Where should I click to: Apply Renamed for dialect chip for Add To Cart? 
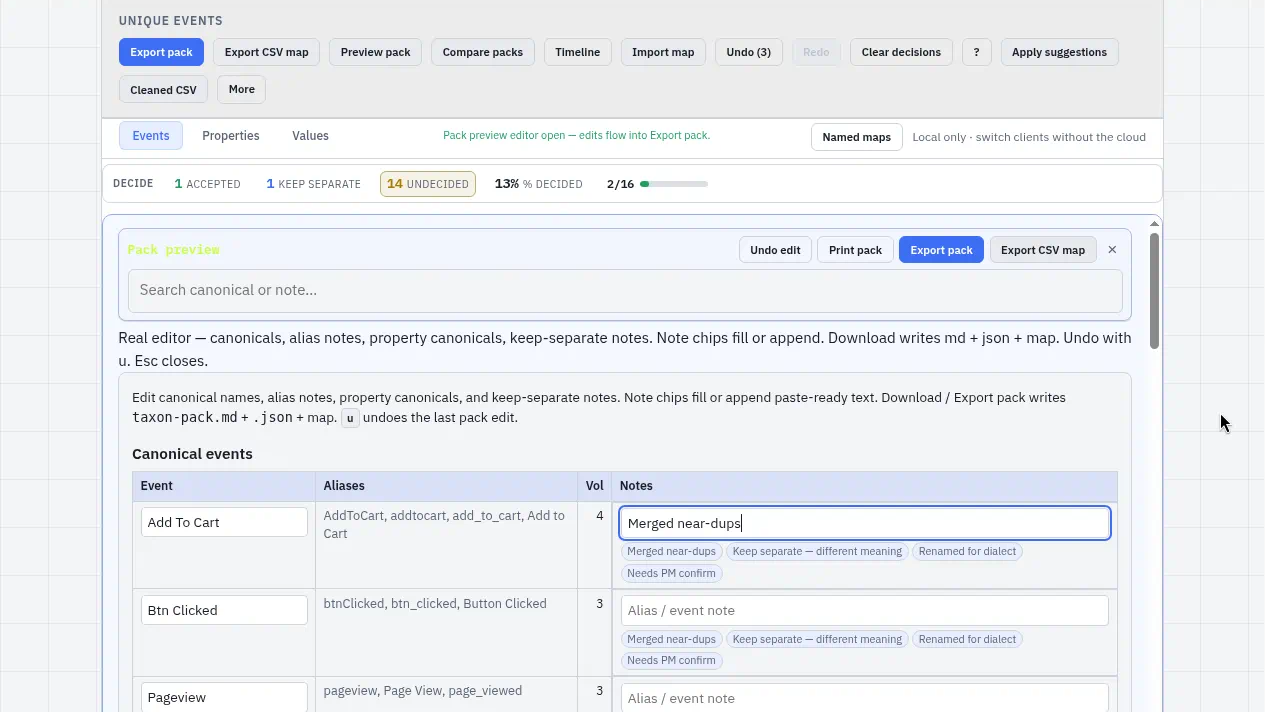click(x=967, y=551)
